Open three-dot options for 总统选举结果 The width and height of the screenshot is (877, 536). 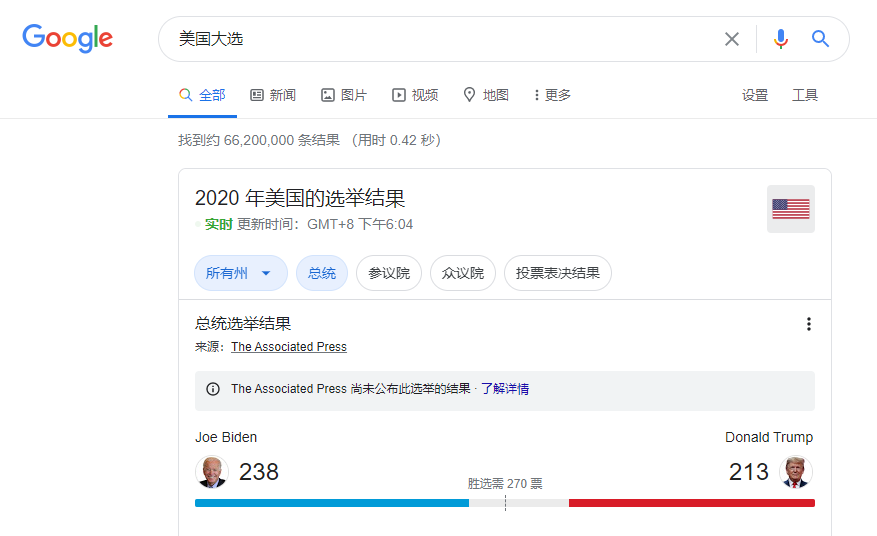808,324
